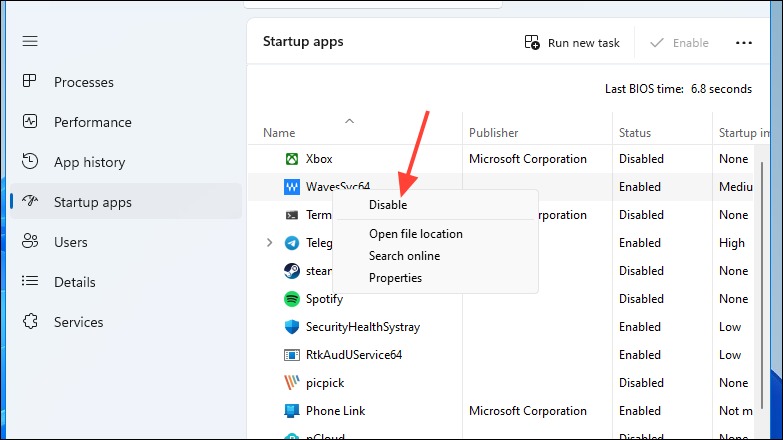Select the RtkAudUService64 row name

(x=354, y=355)
